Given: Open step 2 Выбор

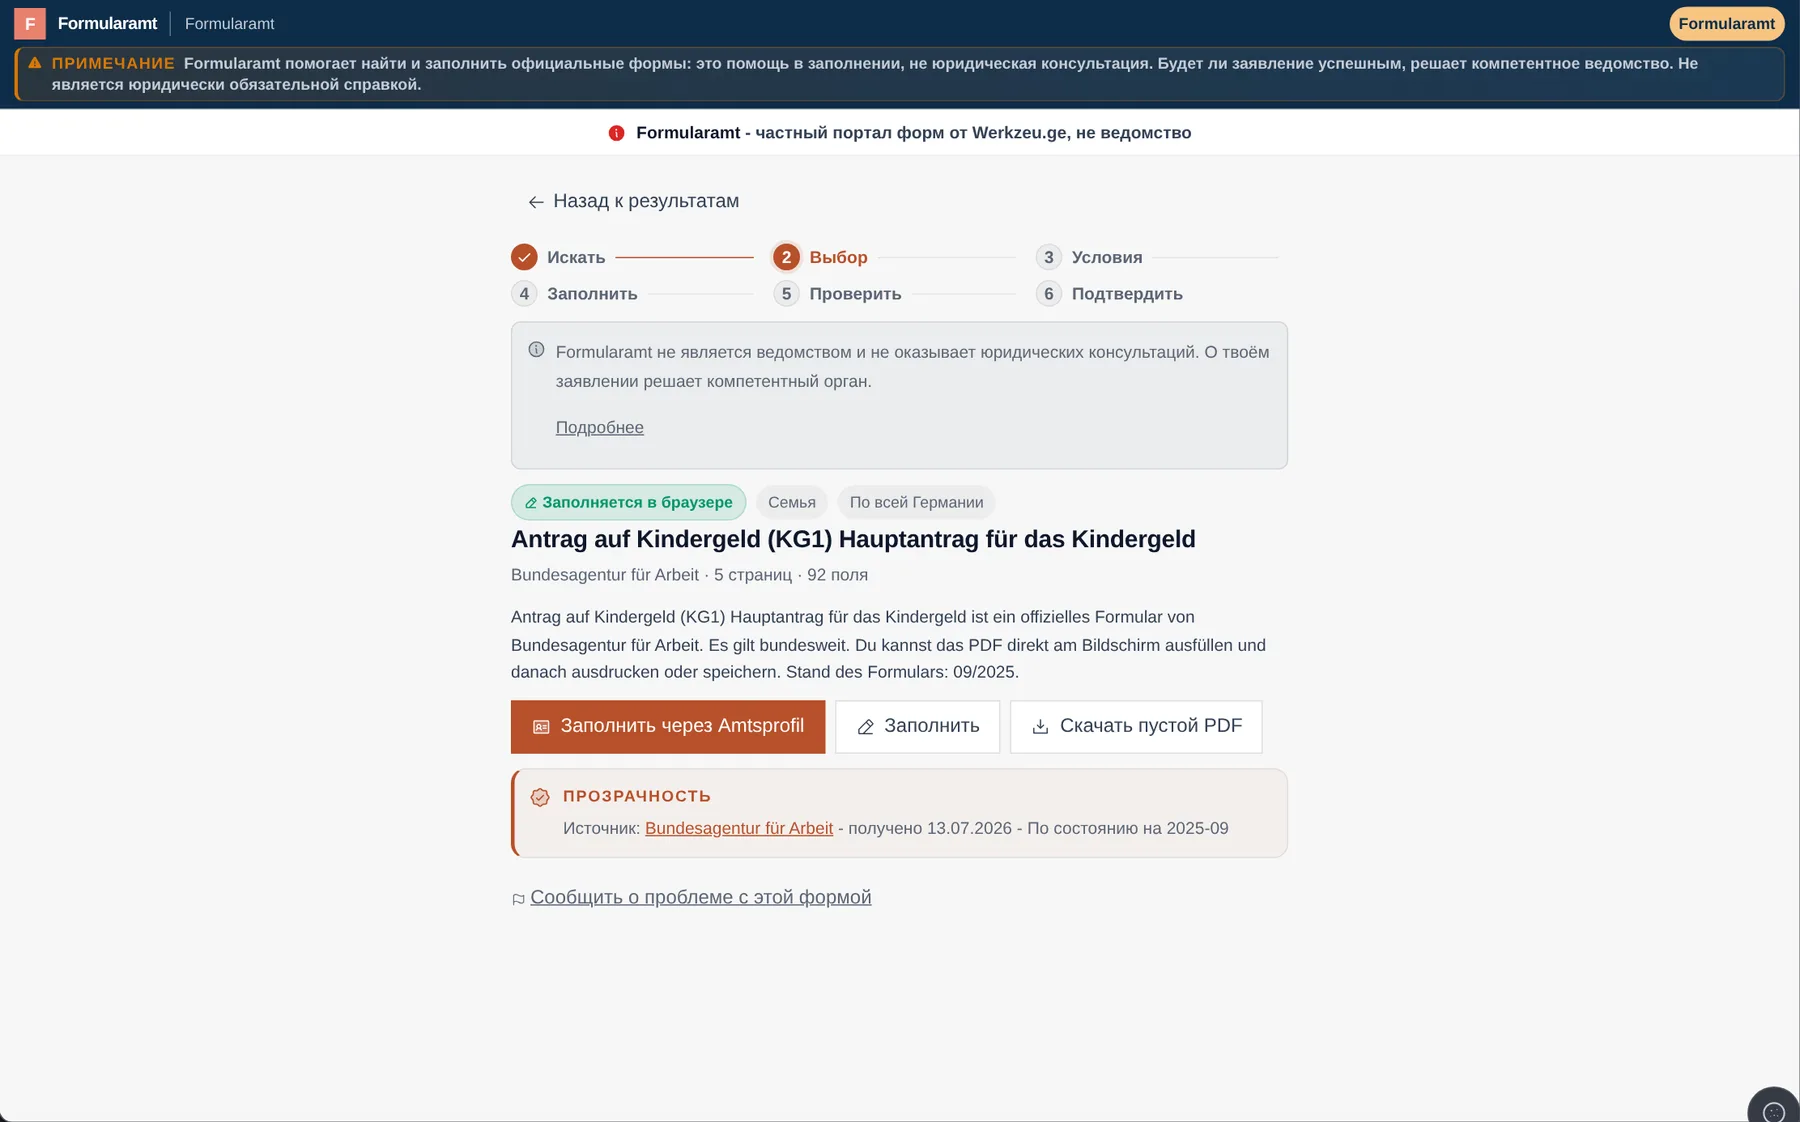Looking at the screenshot, I should (x=820, y=257).
